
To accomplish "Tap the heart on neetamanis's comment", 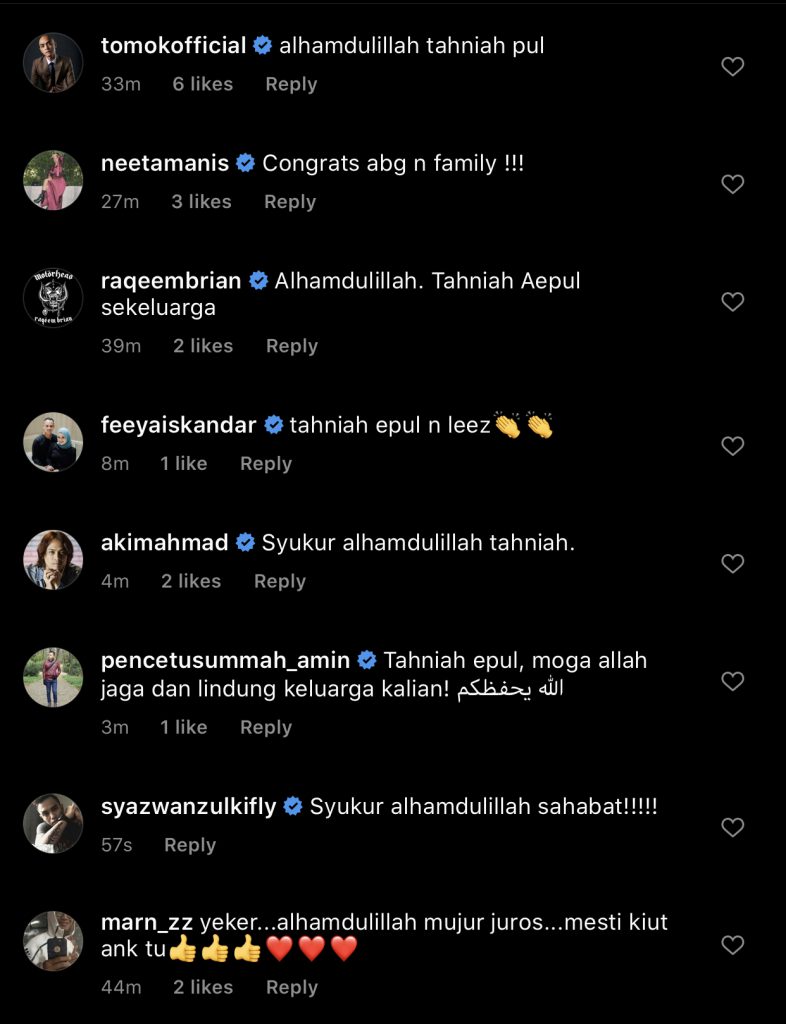I will 732,184.
